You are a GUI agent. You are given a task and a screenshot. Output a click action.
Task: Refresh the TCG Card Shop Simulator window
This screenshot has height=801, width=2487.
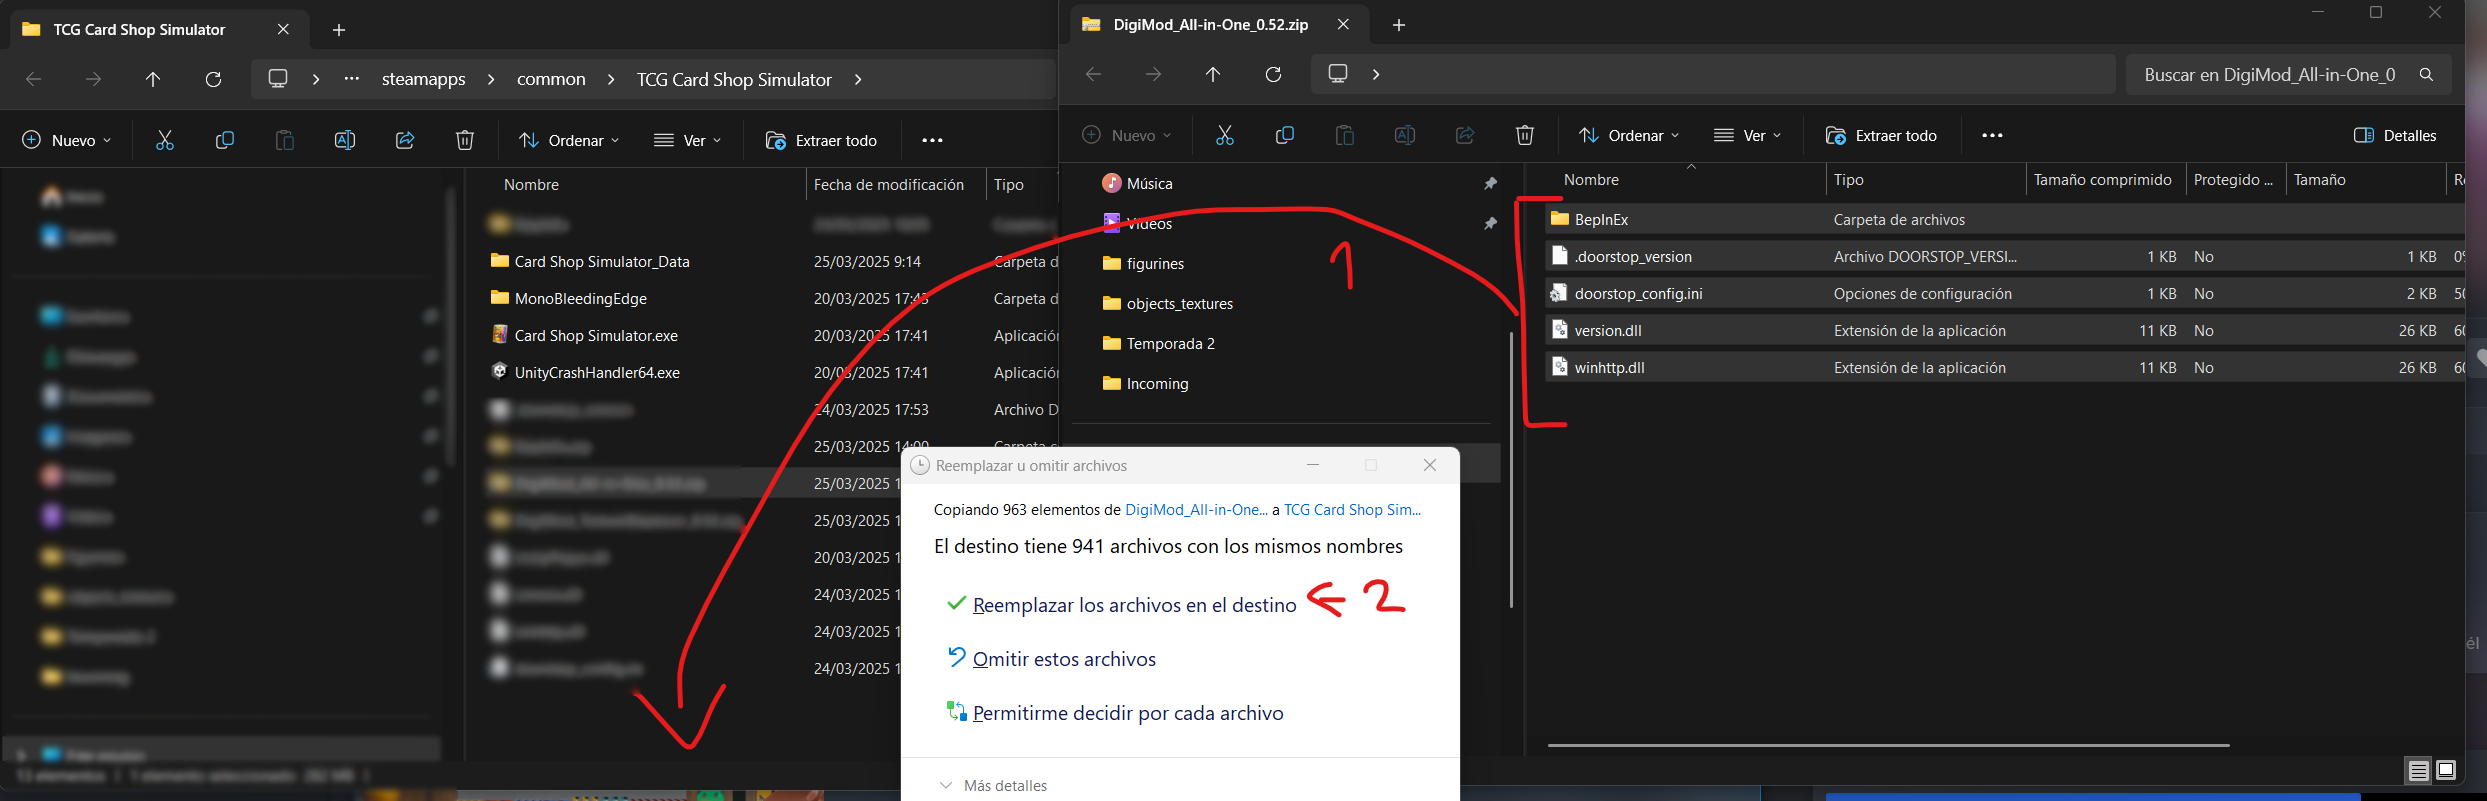[x=213, y=79]
